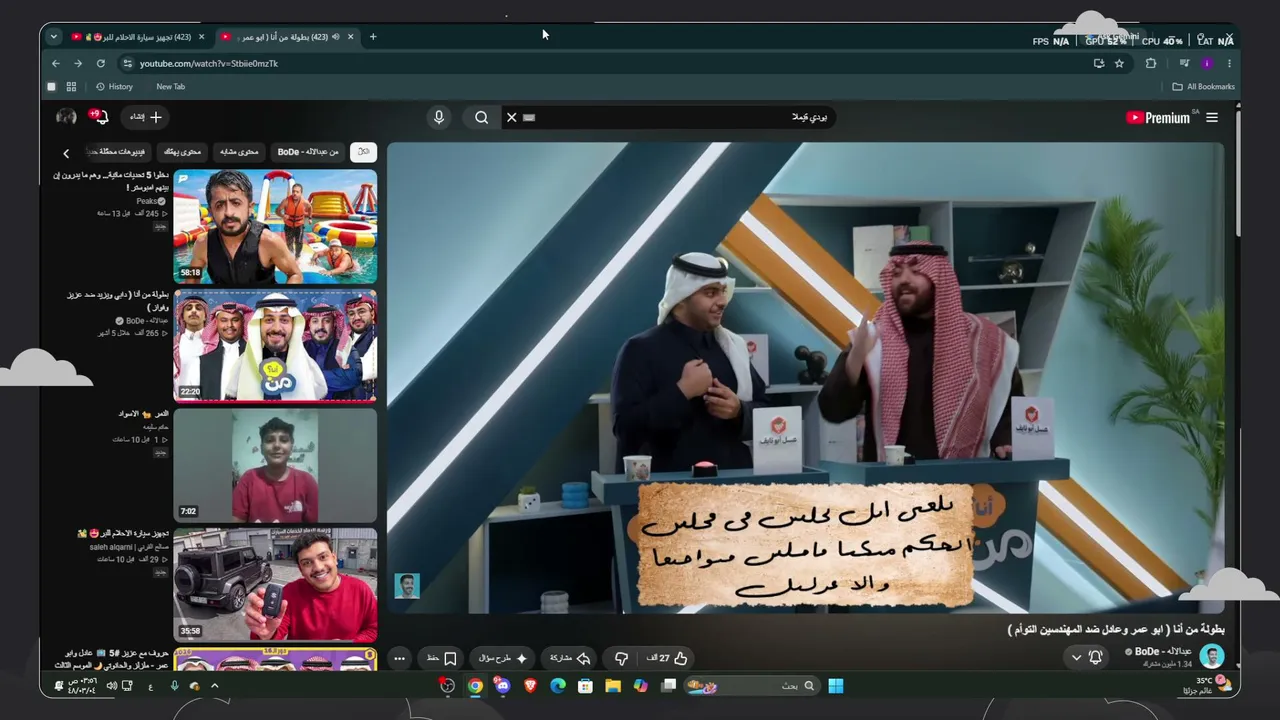Viewport: 1280px width, 720px height.
Task: Go back in browser history
Action: tap(56, 63)
